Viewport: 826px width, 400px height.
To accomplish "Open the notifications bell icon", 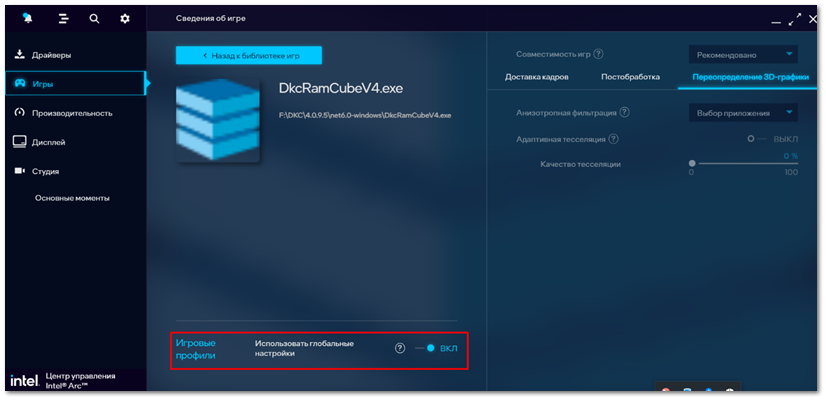I will (27, 18).
